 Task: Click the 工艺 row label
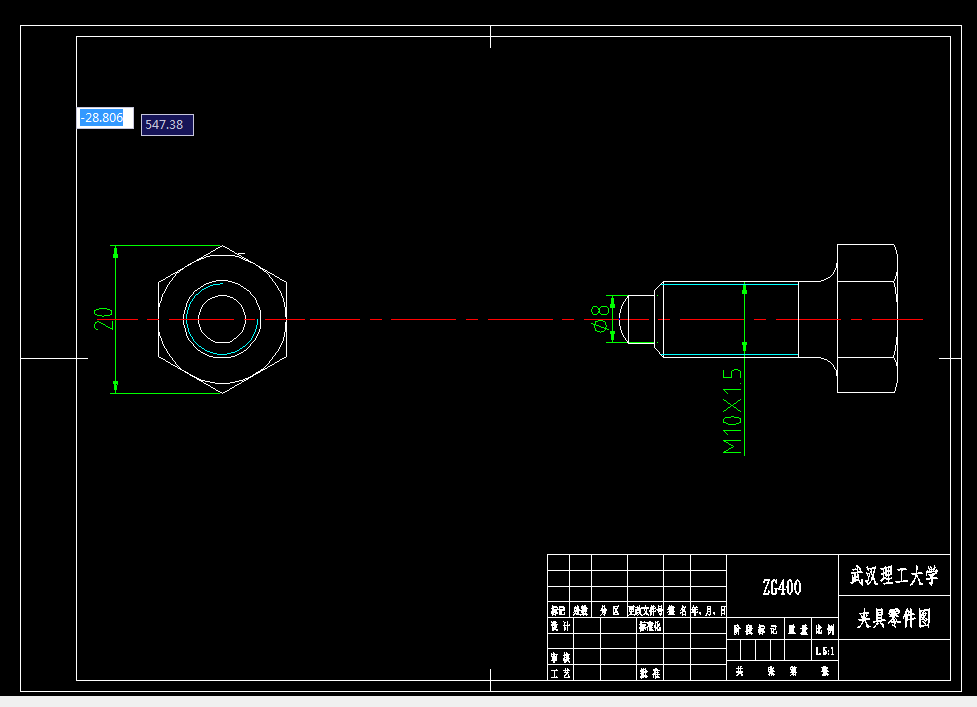pos(560,673)
